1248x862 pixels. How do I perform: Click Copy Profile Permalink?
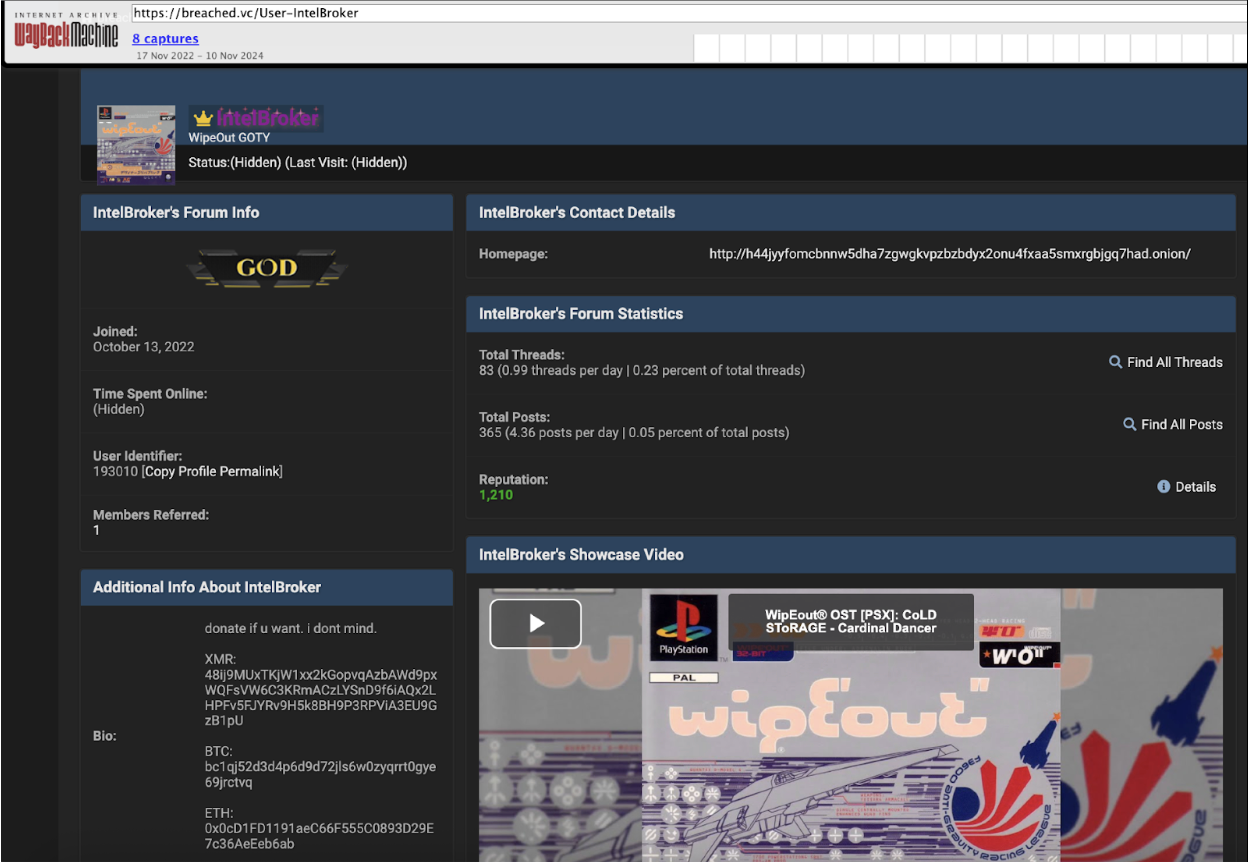[212, 471]
